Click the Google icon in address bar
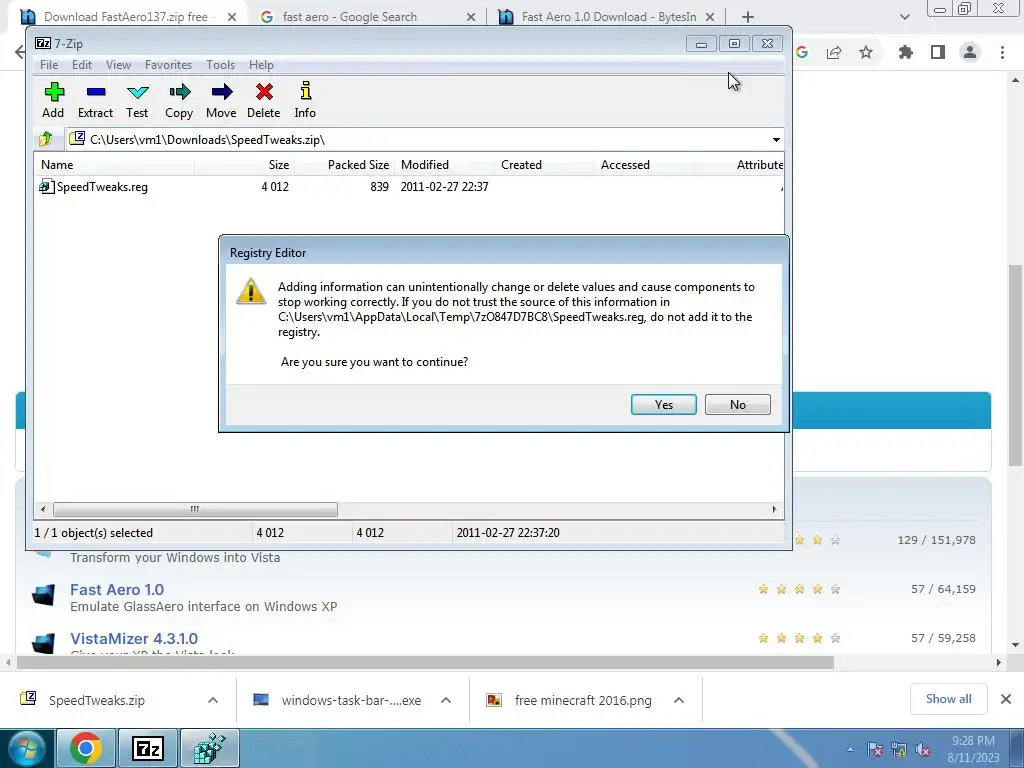The height and width of the screenshot is (768, 1024). click(x=802, y=52)
